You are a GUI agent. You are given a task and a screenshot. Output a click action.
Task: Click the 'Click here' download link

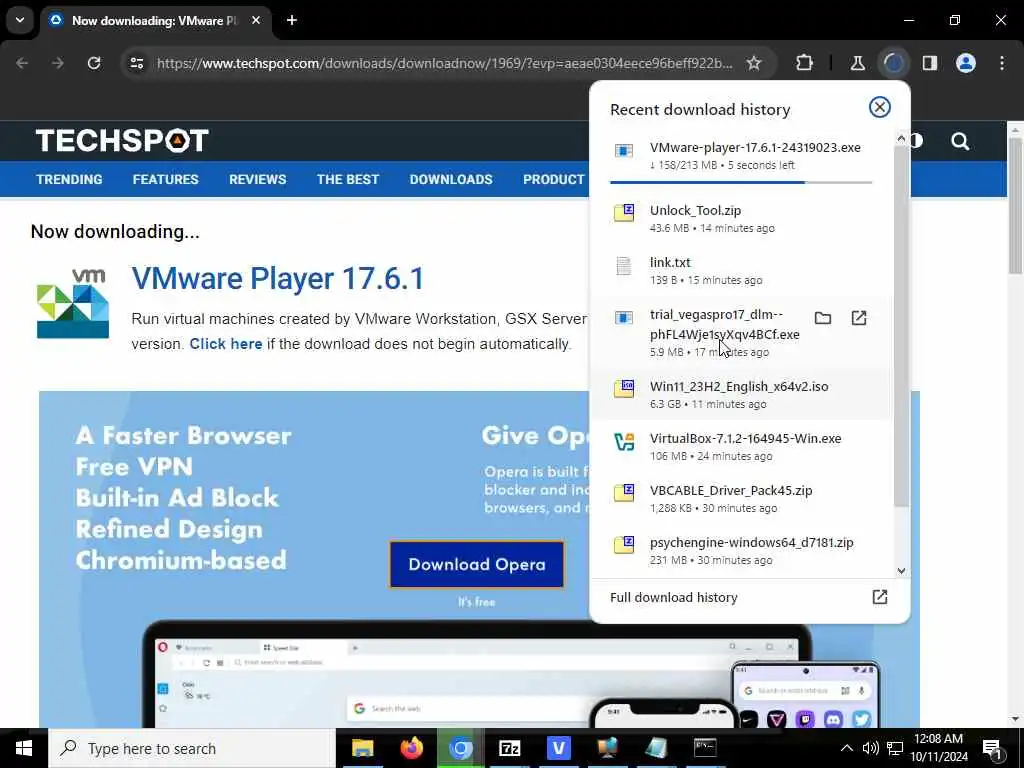click(226, 344)
